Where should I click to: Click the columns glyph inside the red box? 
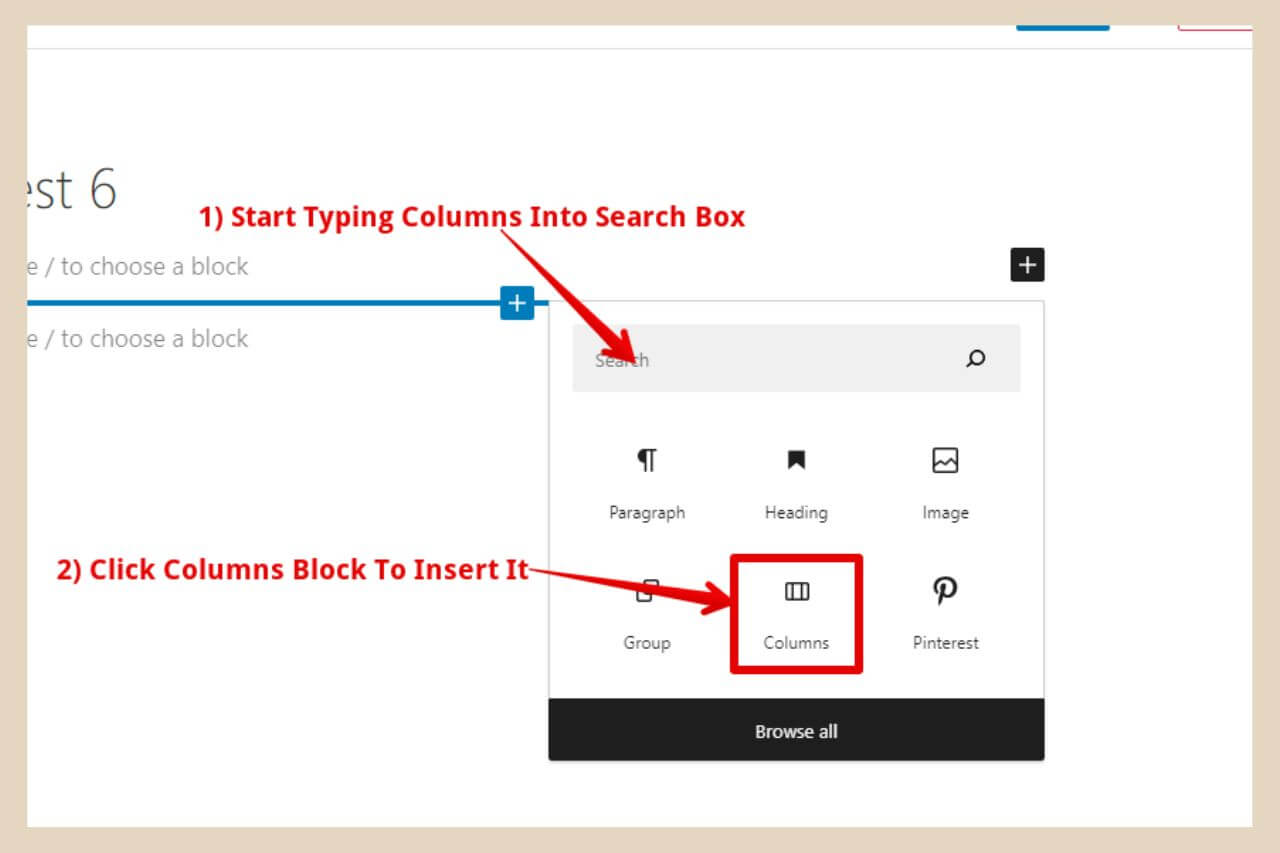[x=795, y=590]
